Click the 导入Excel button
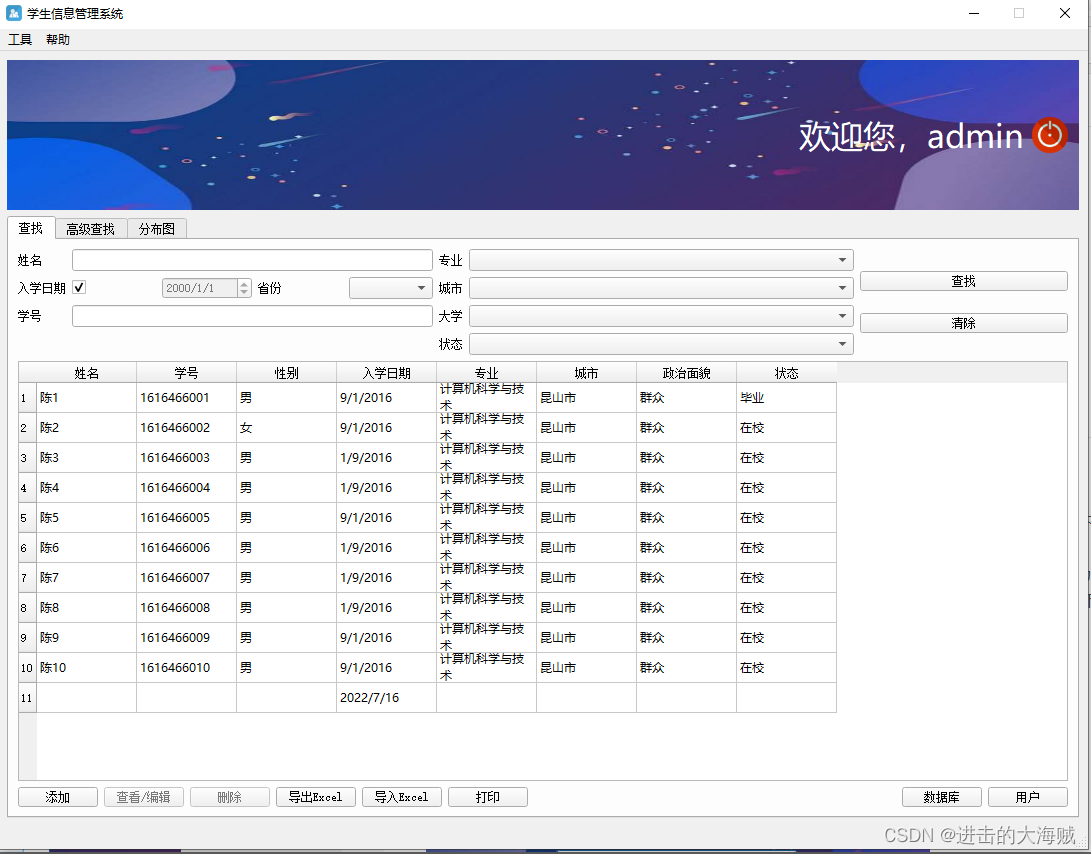Image resolution: width=1091 pixels, height=854 pixels. [x=401, y=797]
